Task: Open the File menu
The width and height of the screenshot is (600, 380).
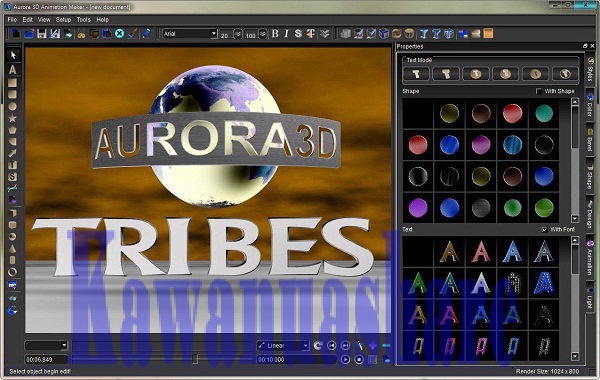Action: 12,20
